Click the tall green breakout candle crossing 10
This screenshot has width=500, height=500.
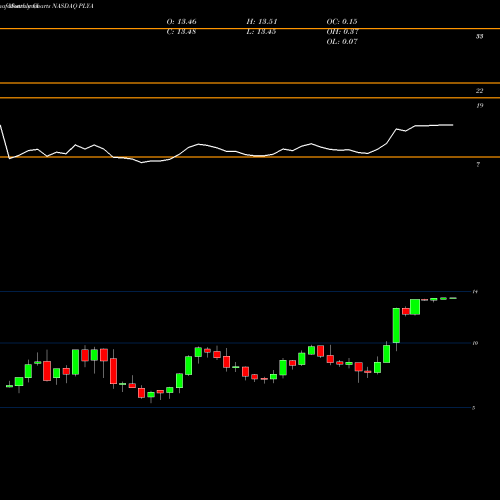(396, 325)
